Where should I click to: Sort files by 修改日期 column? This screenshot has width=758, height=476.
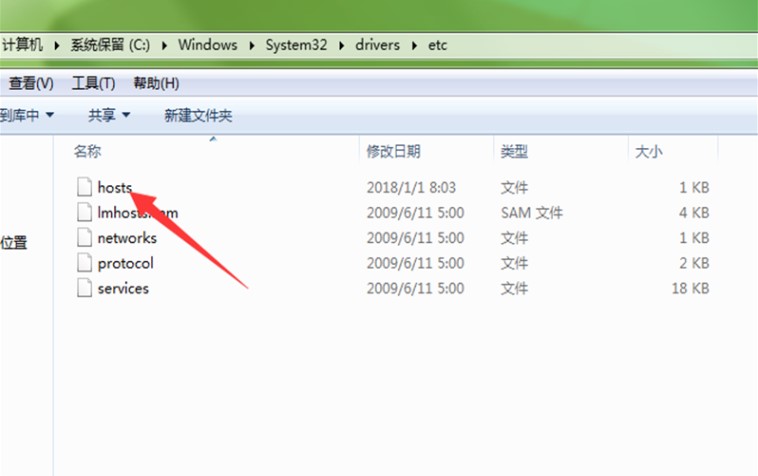pos(393,152)
